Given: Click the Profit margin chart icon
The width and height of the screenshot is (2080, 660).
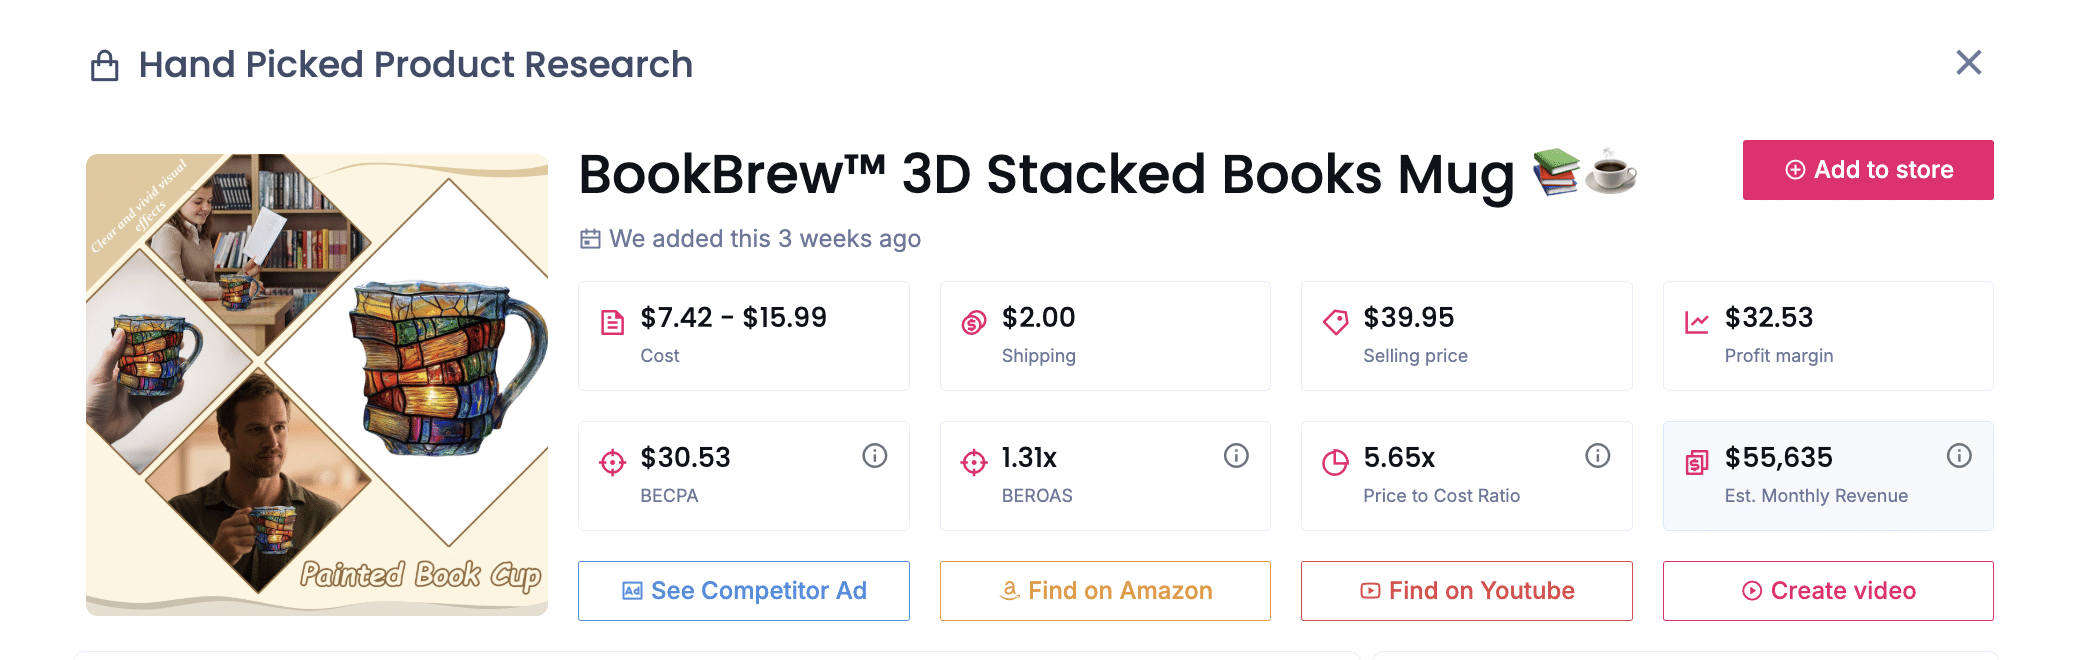Looking at the screenshot, I should pyautogui.click(x=1697, y=322).
